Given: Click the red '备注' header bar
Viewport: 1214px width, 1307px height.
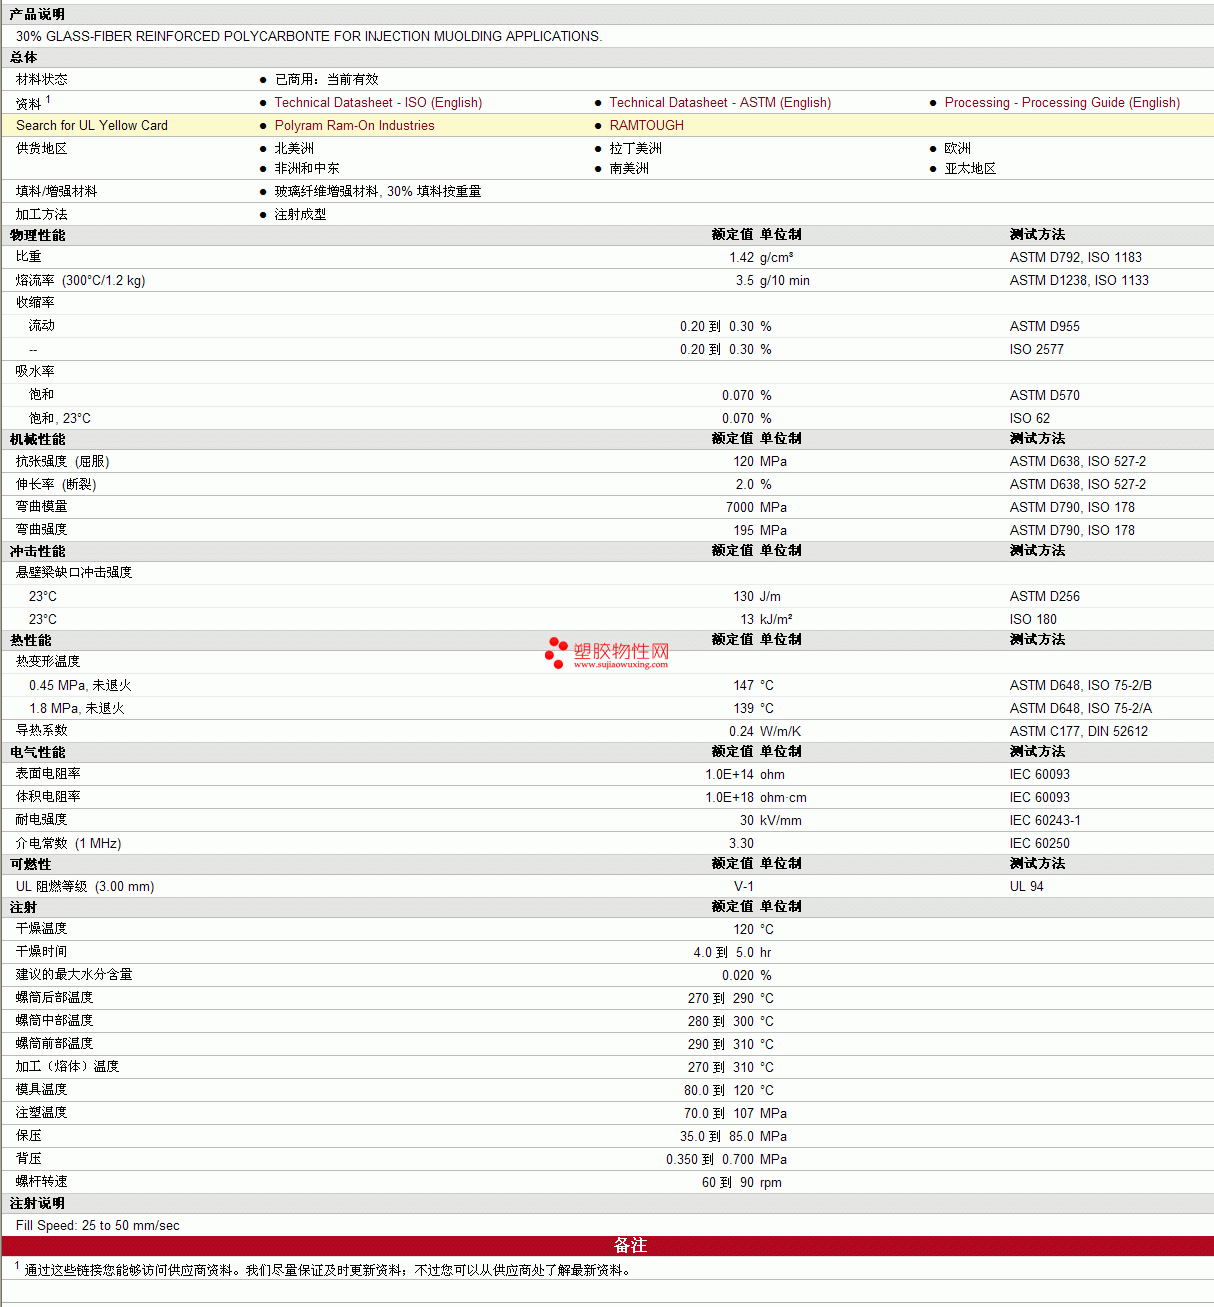Looking at the screenshot, I should [x=607, y=1246].
